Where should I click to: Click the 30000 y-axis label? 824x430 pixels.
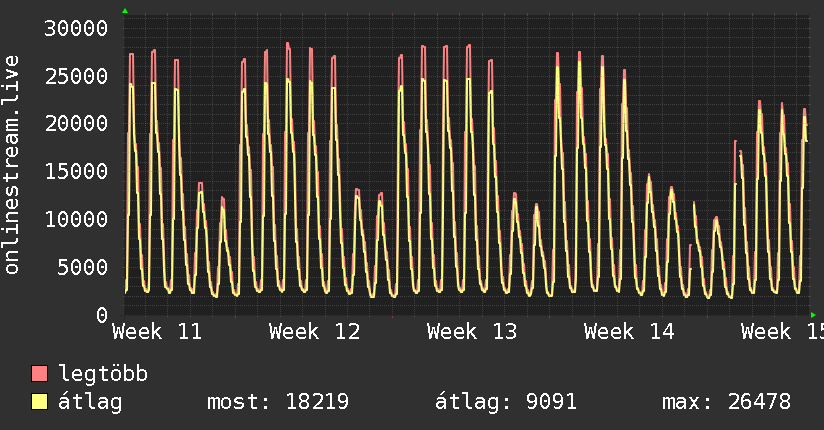(76, 28)
